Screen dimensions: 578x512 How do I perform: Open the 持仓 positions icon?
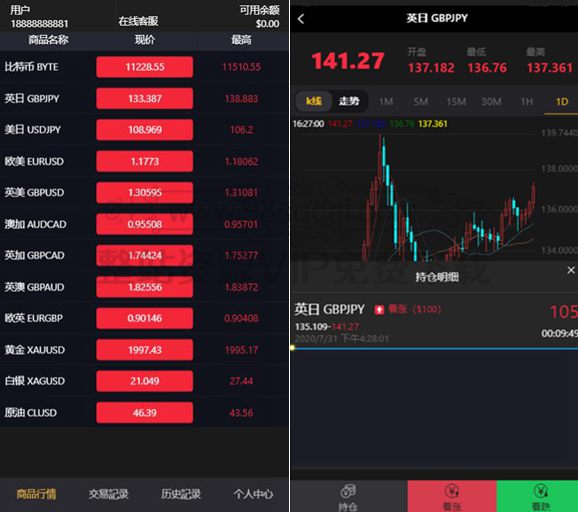click(x=348, y=497)
